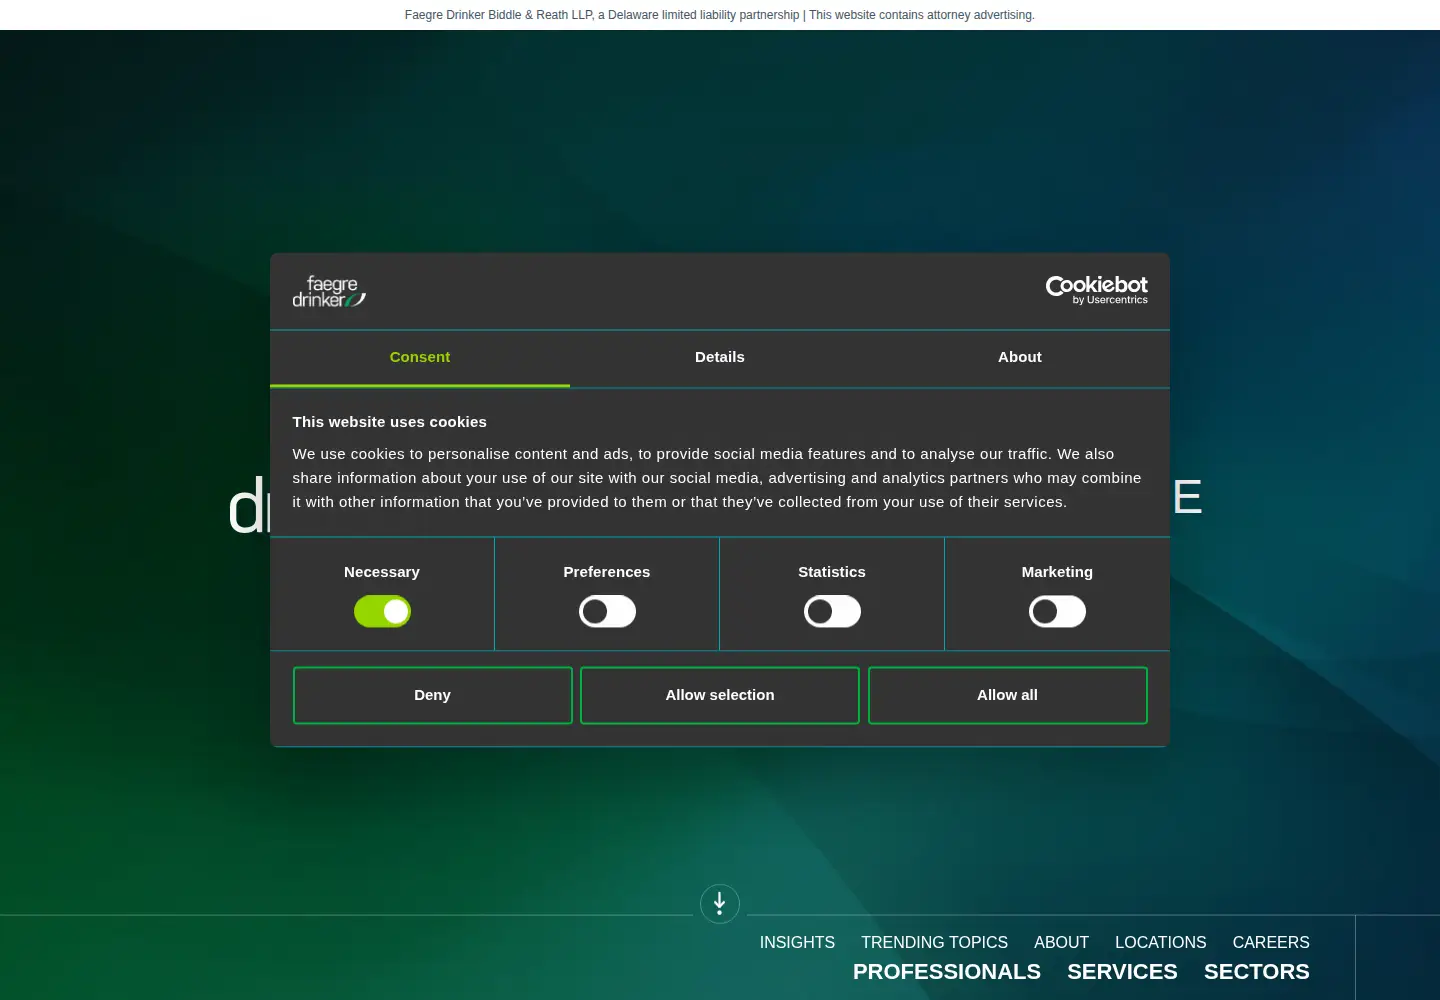
Task: Open the Professionals menu item
Action: (x=946, y=972)
